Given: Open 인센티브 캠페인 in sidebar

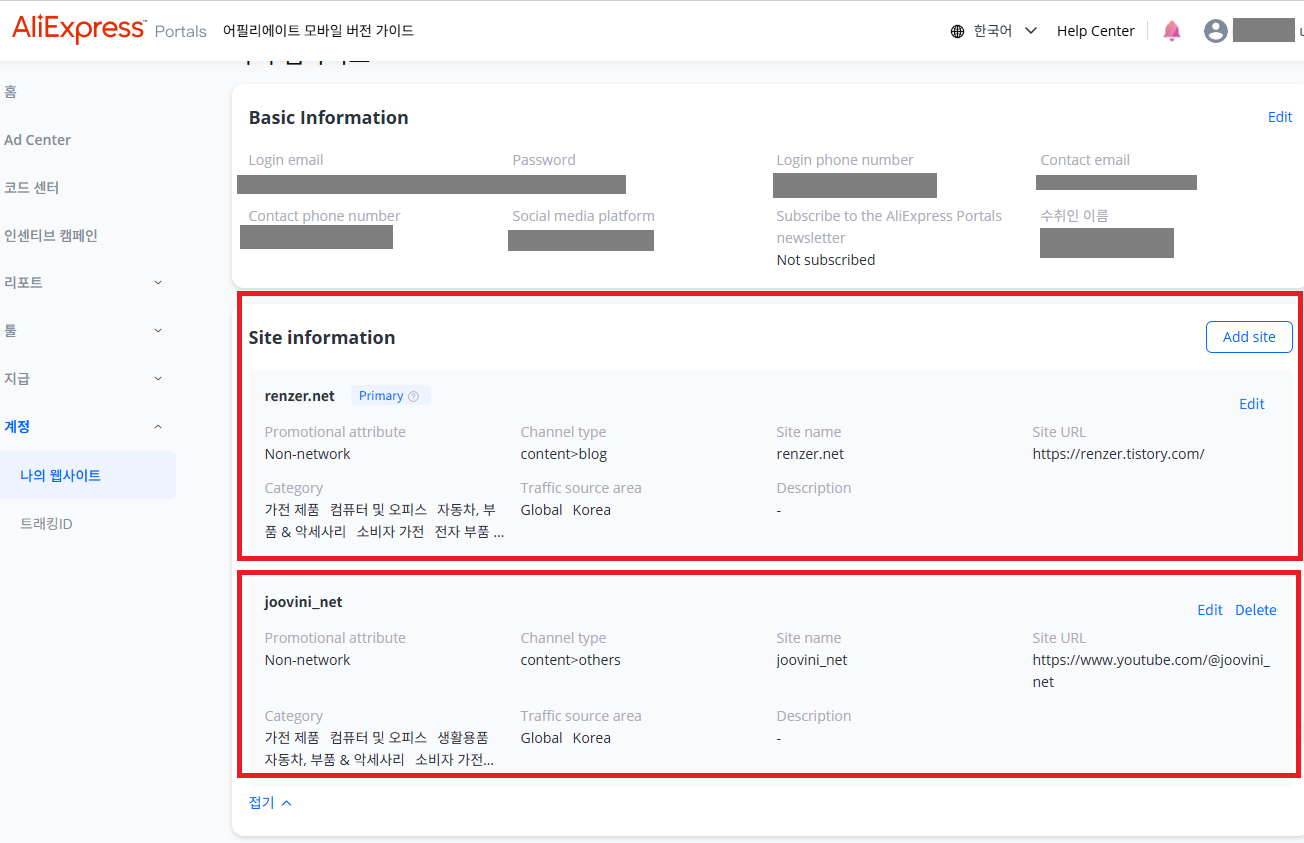Looking at the screenshot, I should (50, 236).
